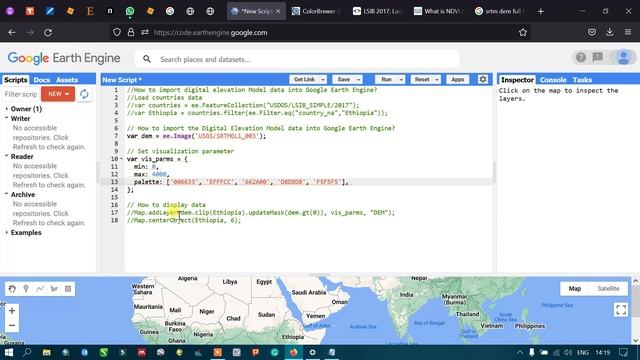Refresh the script repositories list

click(84, 94)
